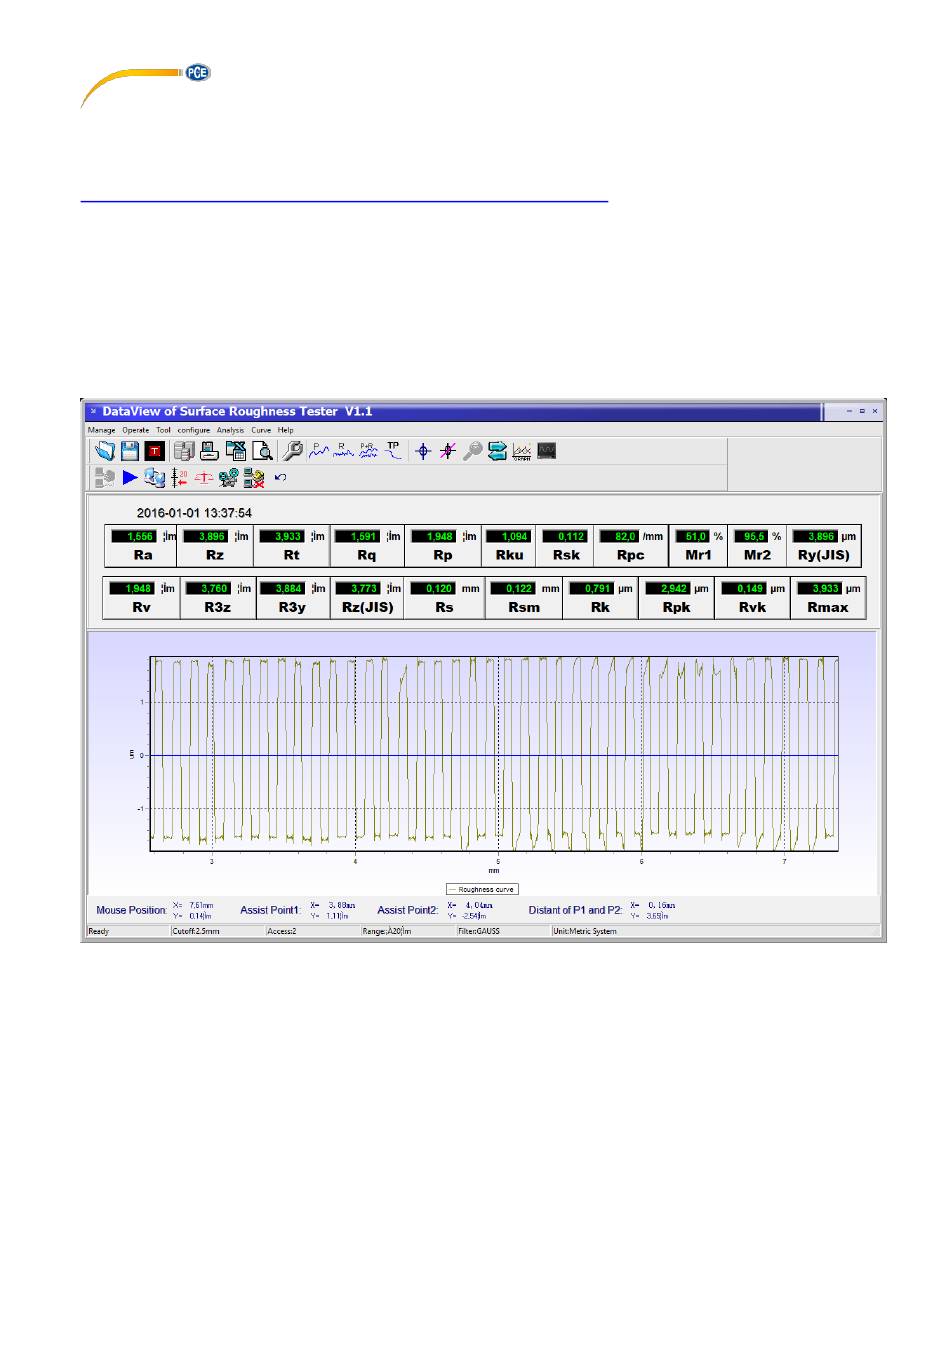Image resolution: width=950 pixels, height=1364 pixels.
Task: Click the Distant of P1 and P2 label
Action: click(x=575, y=910)
